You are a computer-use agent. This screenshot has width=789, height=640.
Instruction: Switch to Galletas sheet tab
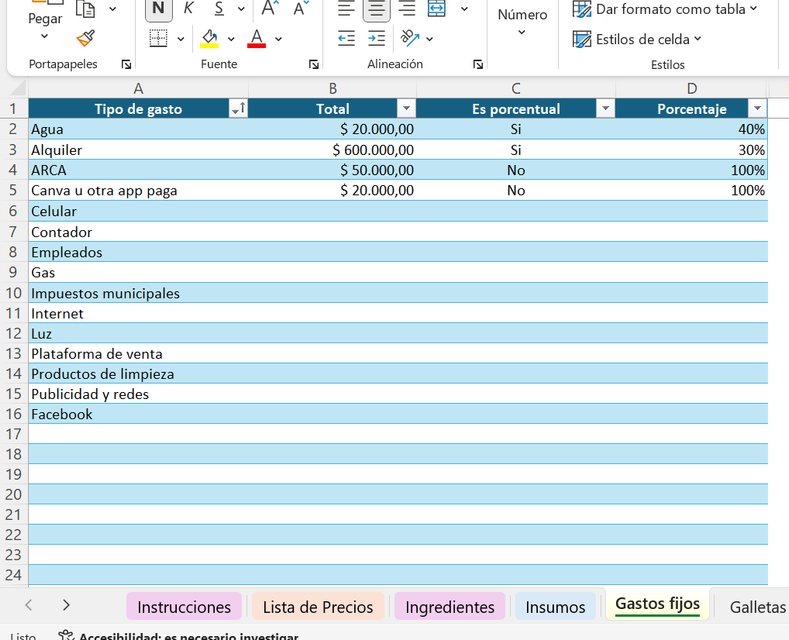click(757, 607)
